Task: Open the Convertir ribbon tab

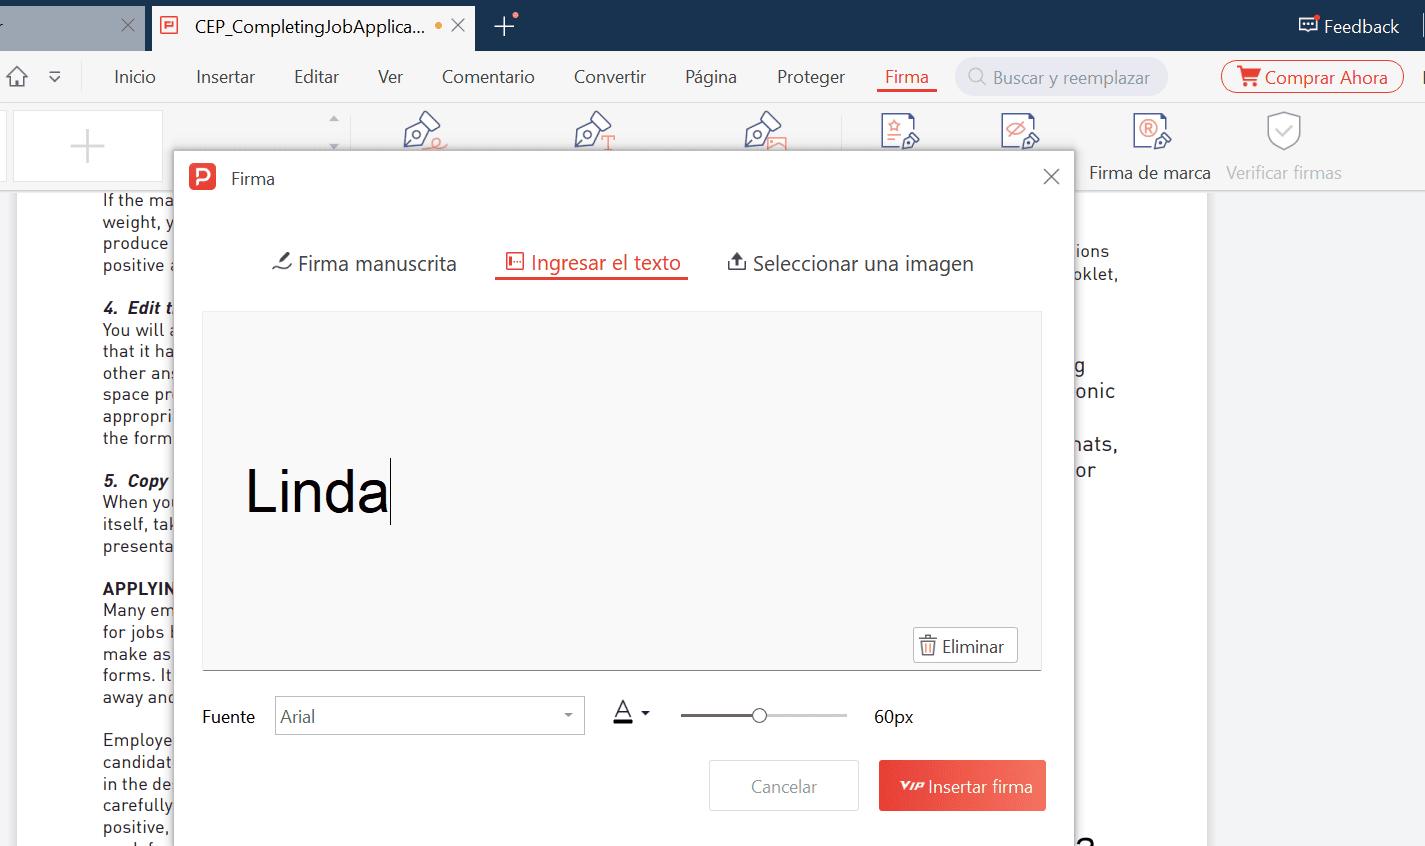Action: tap(609, 76)
